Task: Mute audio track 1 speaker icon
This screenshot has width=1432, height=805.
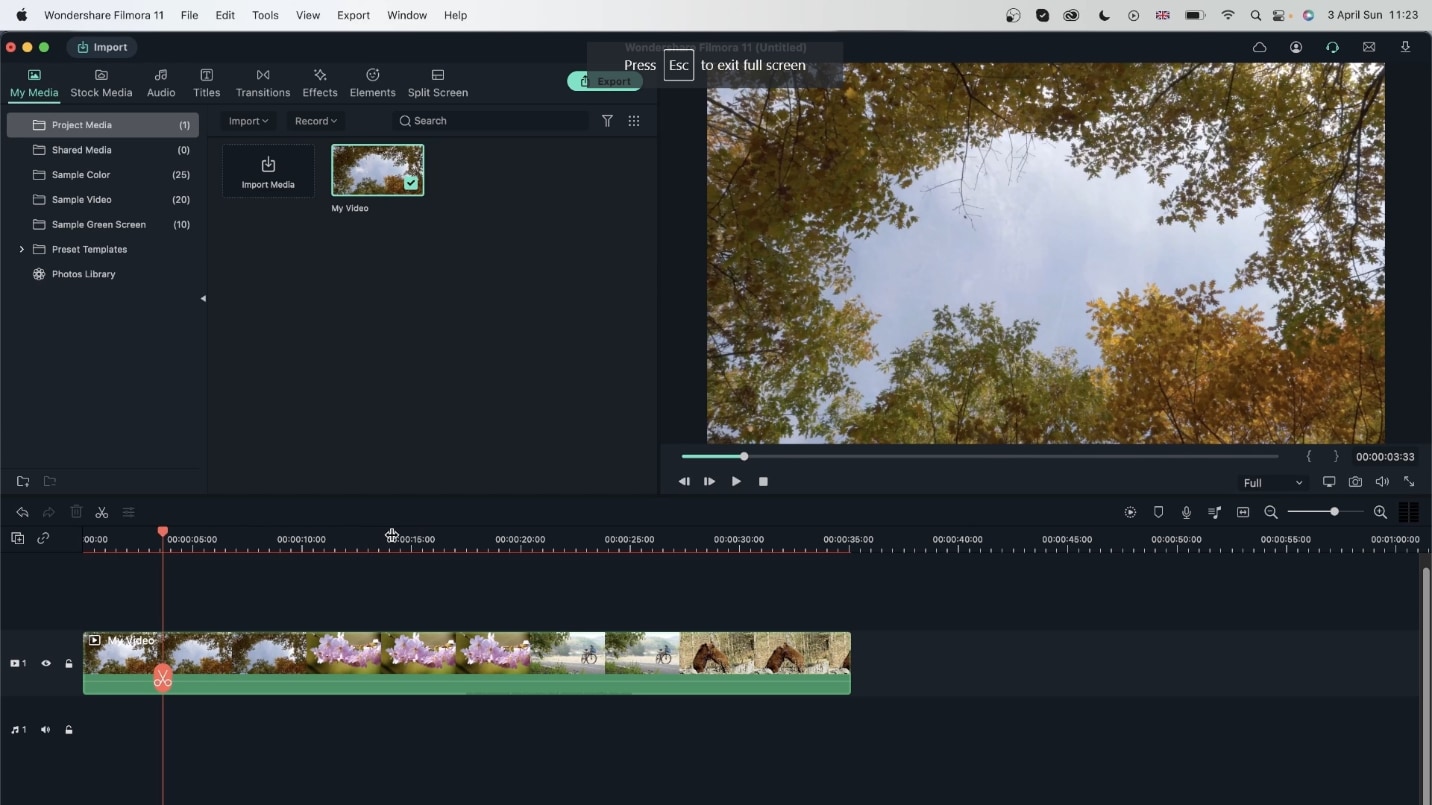Action: (45, 730)
